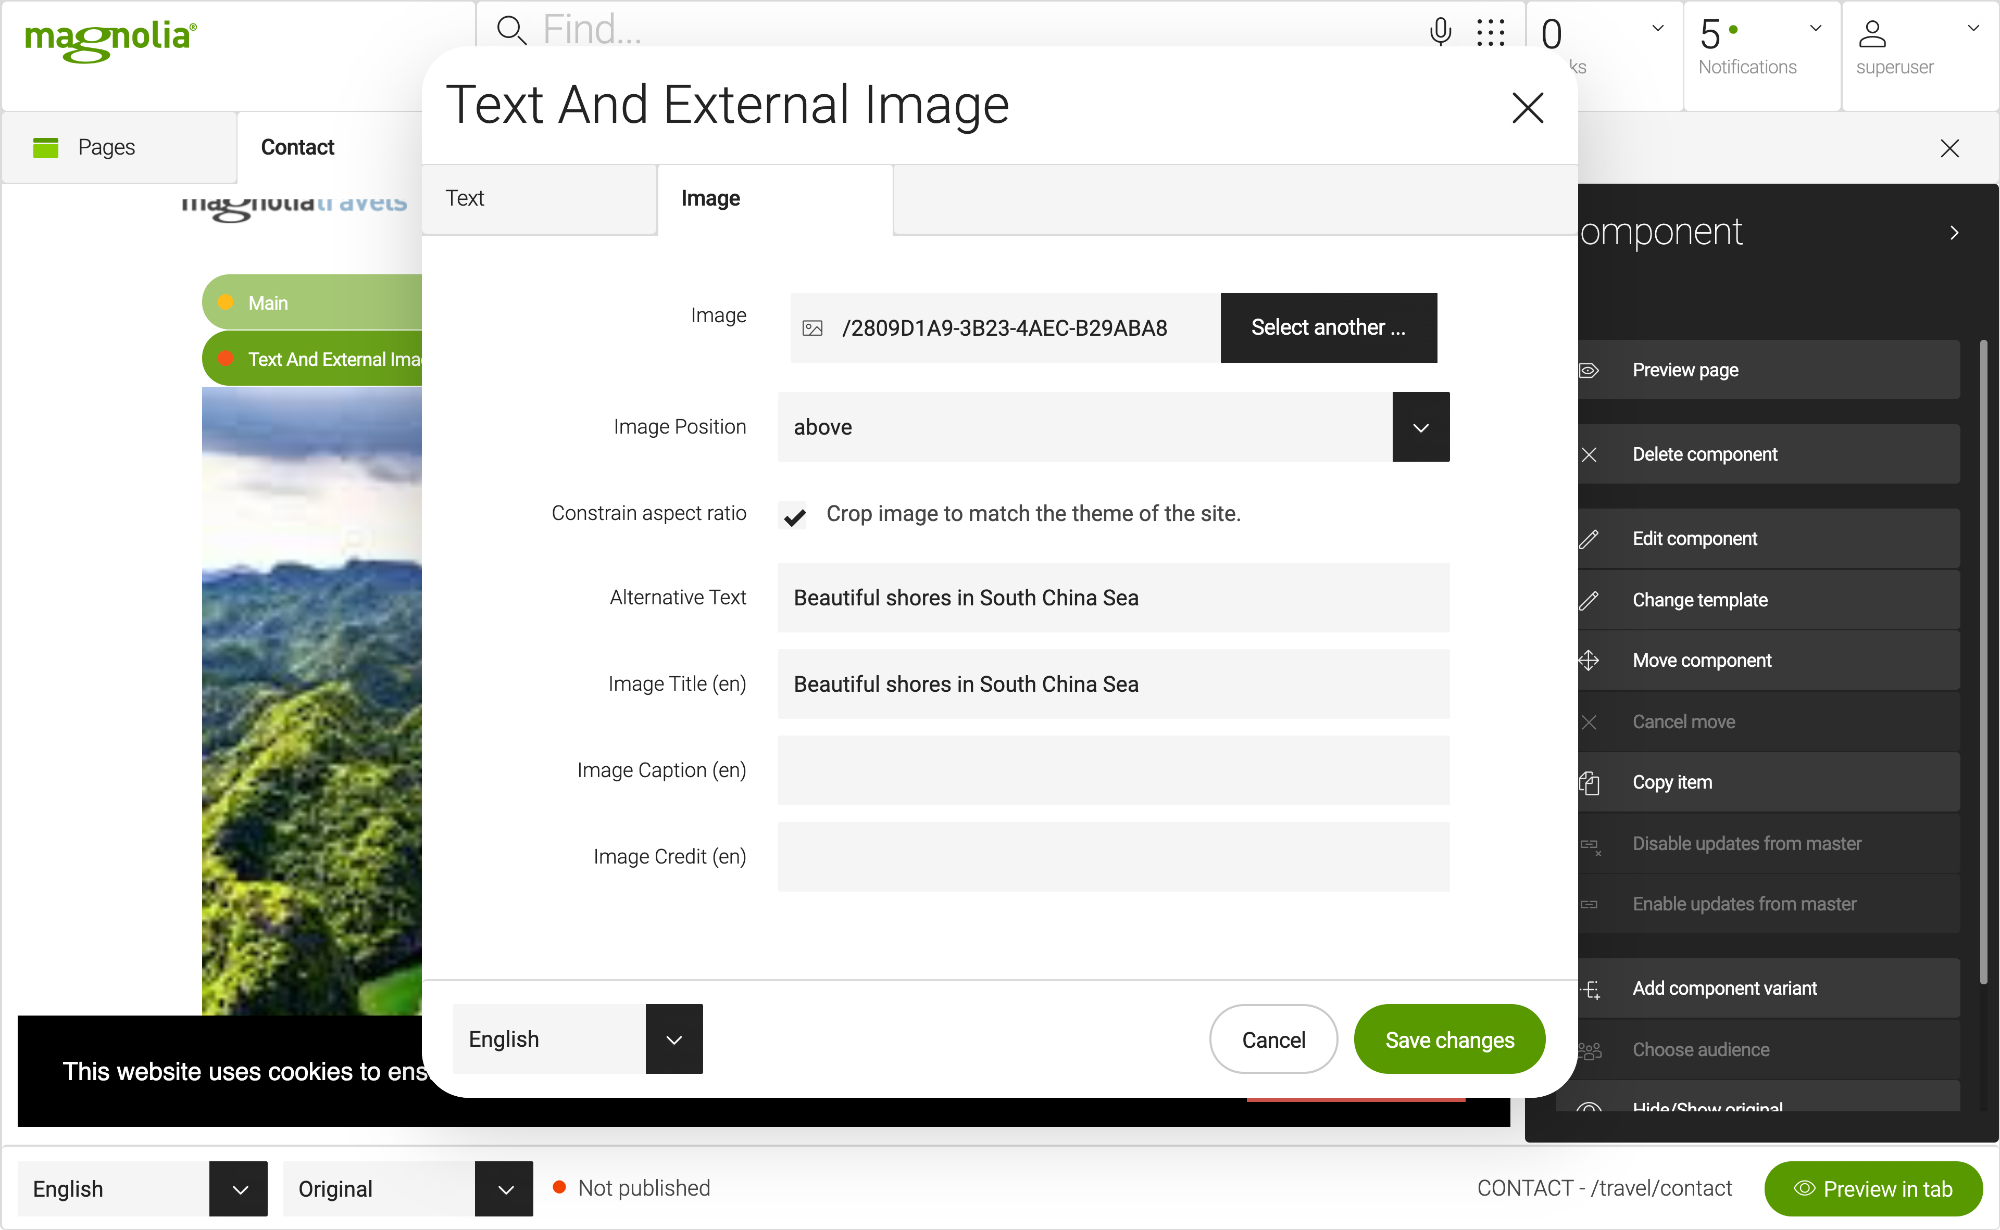Expand the Notifications dropdown chevron
Image resolution: width=2000 pixels, height=1230 pixels.
(1816, 28)
